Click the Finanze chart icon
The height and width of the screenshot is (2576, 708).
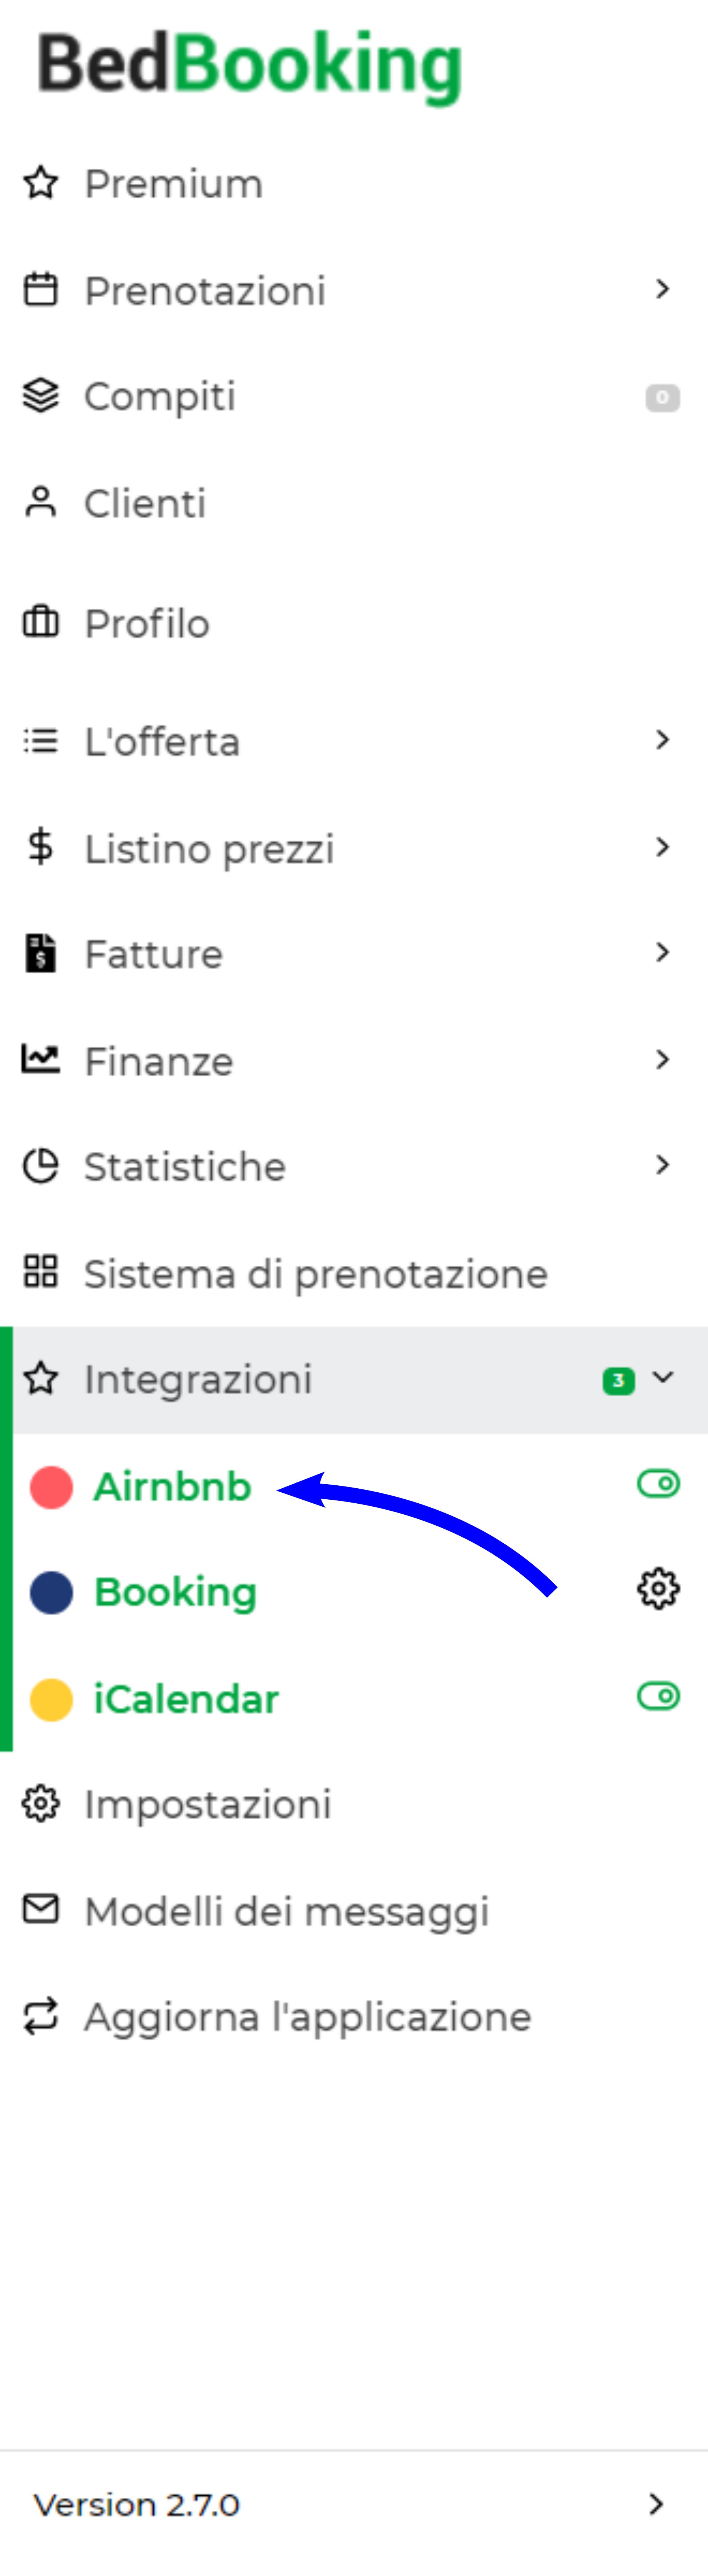41,1059
